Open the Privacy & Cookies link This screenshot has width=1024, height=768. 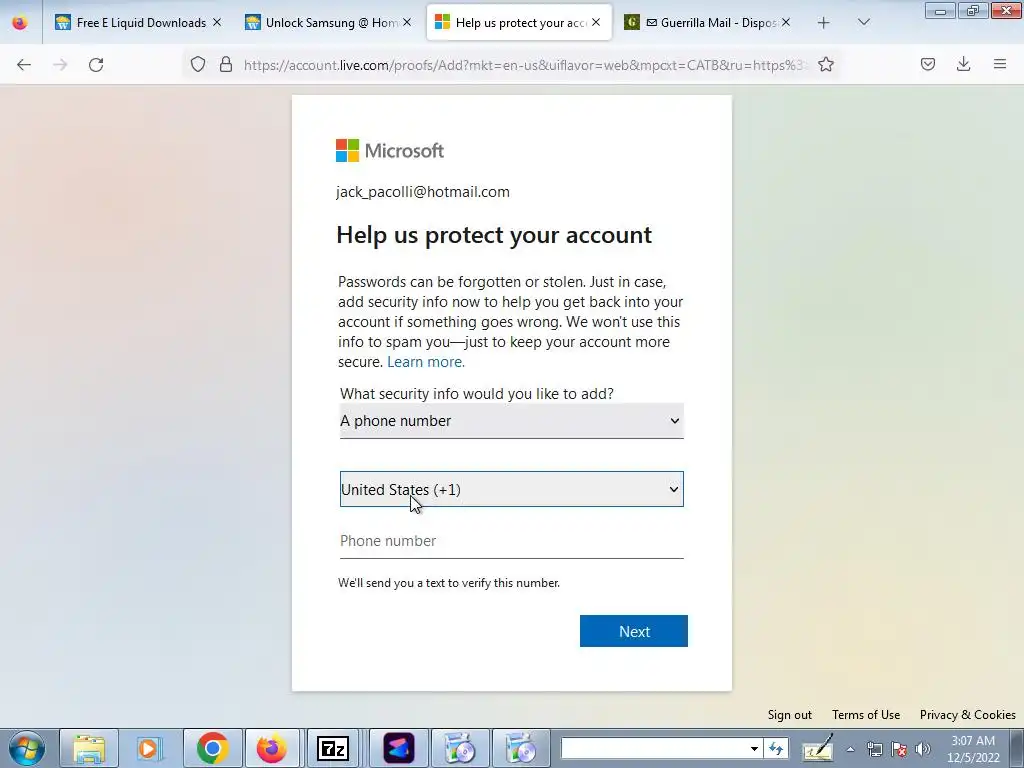(x=967, y=714)
